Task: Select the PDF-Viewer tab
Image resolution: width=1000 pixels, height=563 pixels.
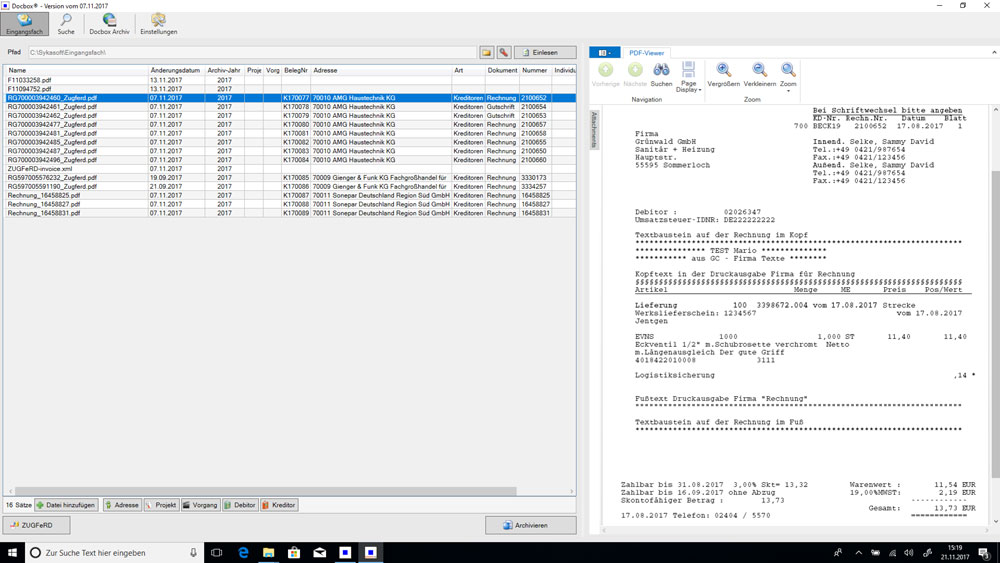Action: [x=647, y=52]
